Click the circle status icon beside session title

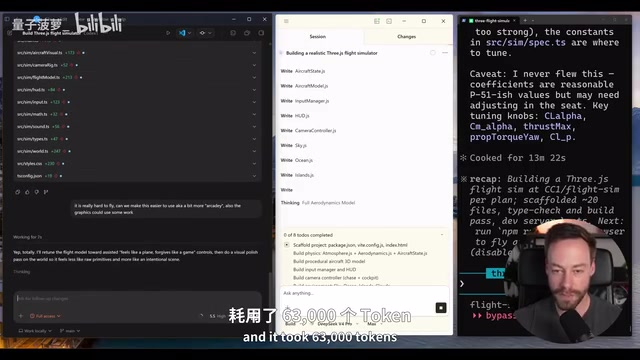click(x=433, y=53)
